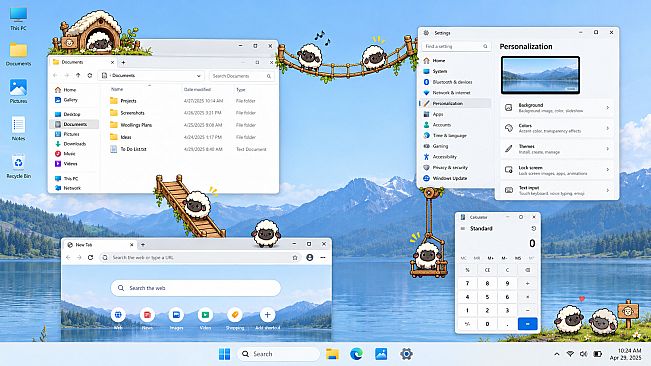
Task: Click the backspace key in Calculator
Action: pyautogui.click(x=527, y=270)
